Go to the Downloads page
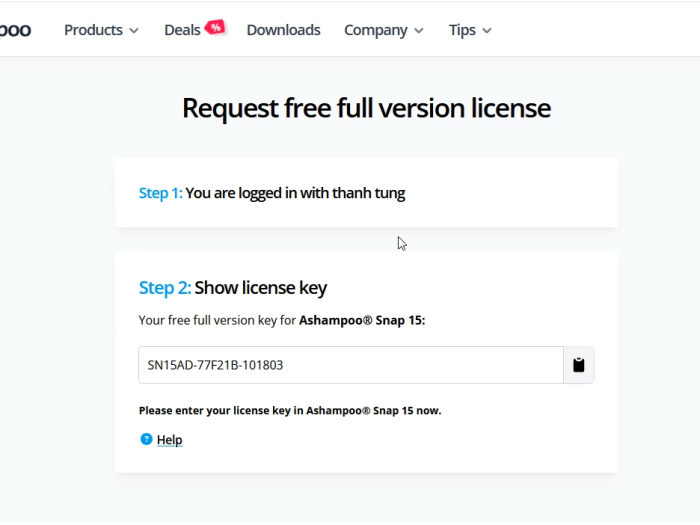 coord(283,30)
